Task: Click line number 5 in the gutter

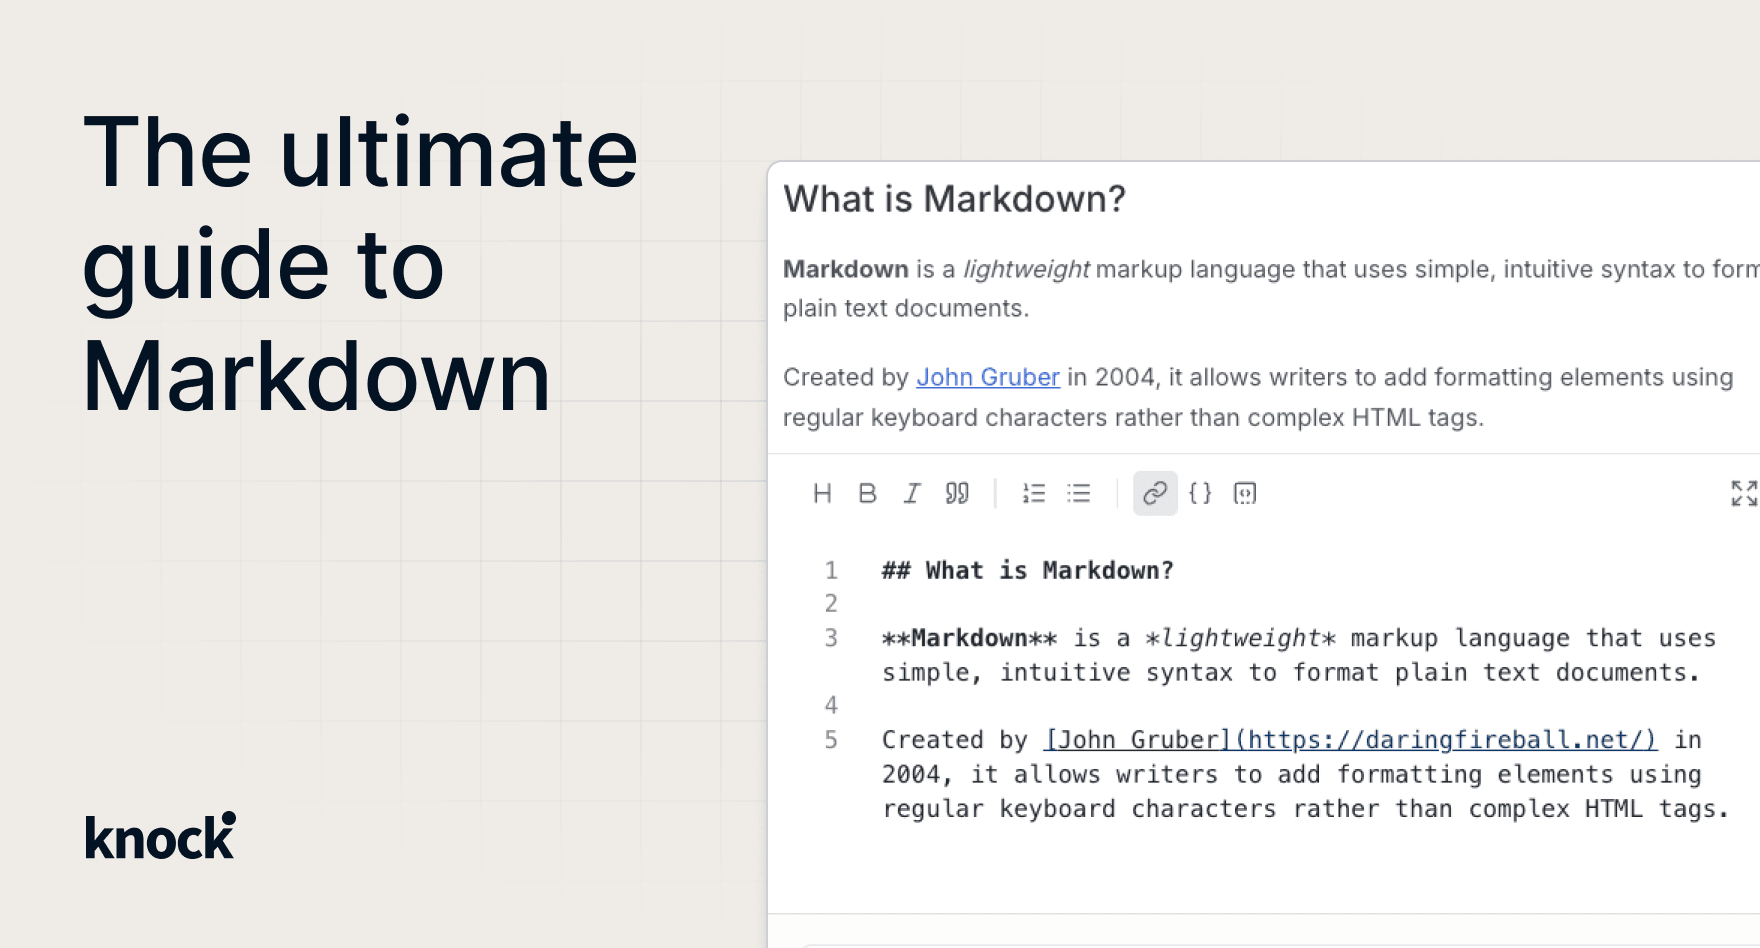Action: tap(830, 740)
